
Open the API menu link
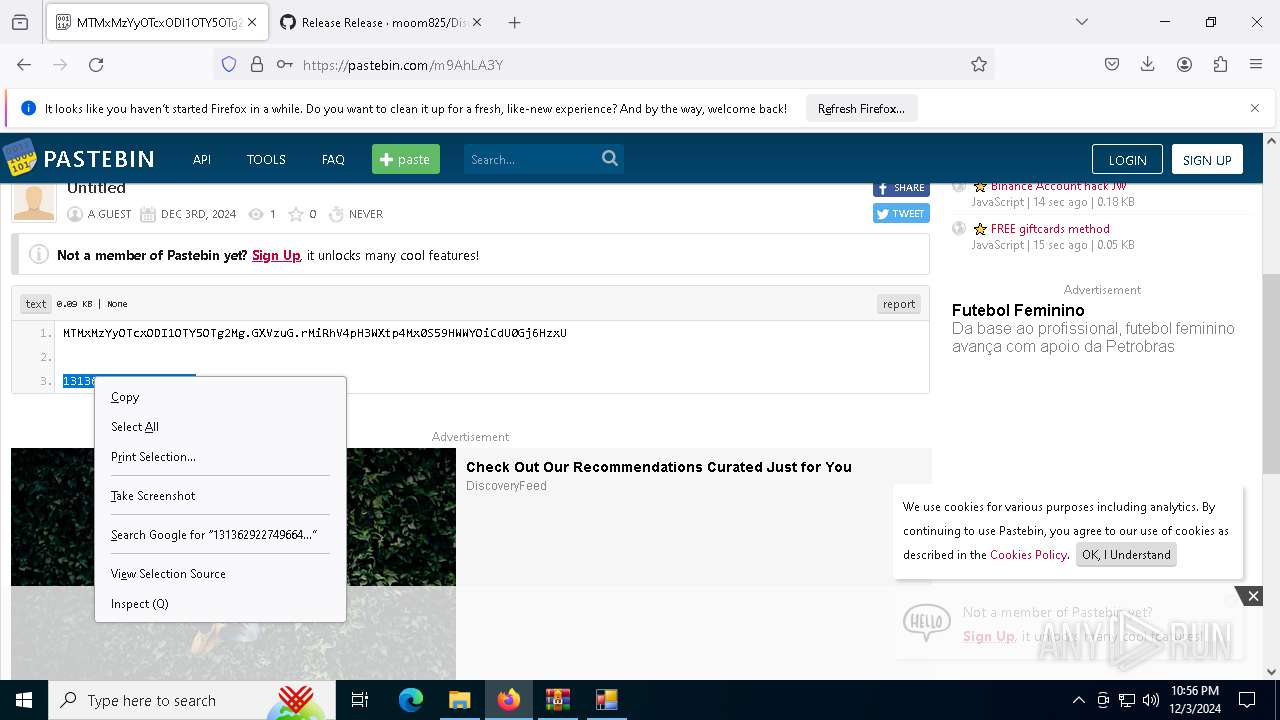(x=202, y=159)
